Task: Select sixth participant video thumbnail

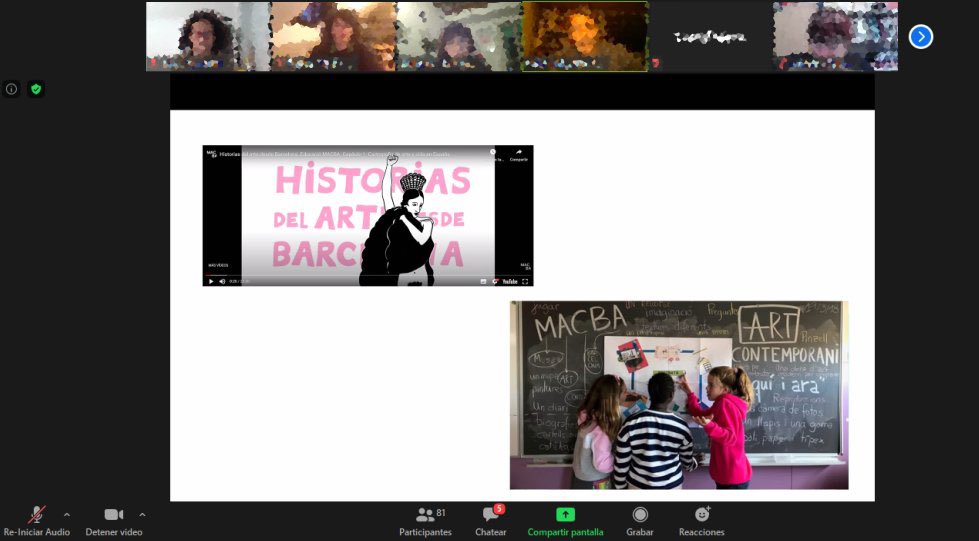Action: tap(835, 36)
